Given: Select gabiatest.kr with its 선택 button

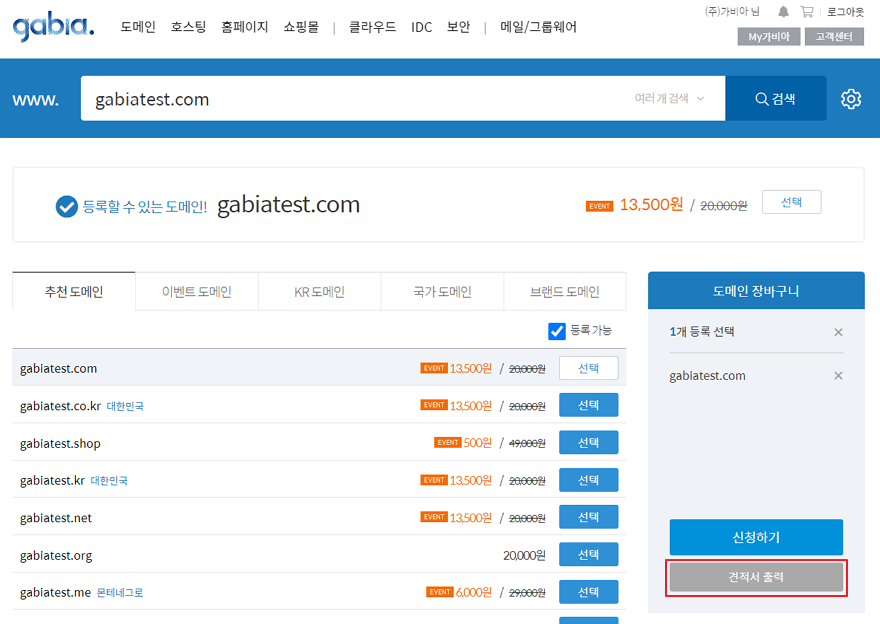Looking at the screenshot, I should click(588, 480).
